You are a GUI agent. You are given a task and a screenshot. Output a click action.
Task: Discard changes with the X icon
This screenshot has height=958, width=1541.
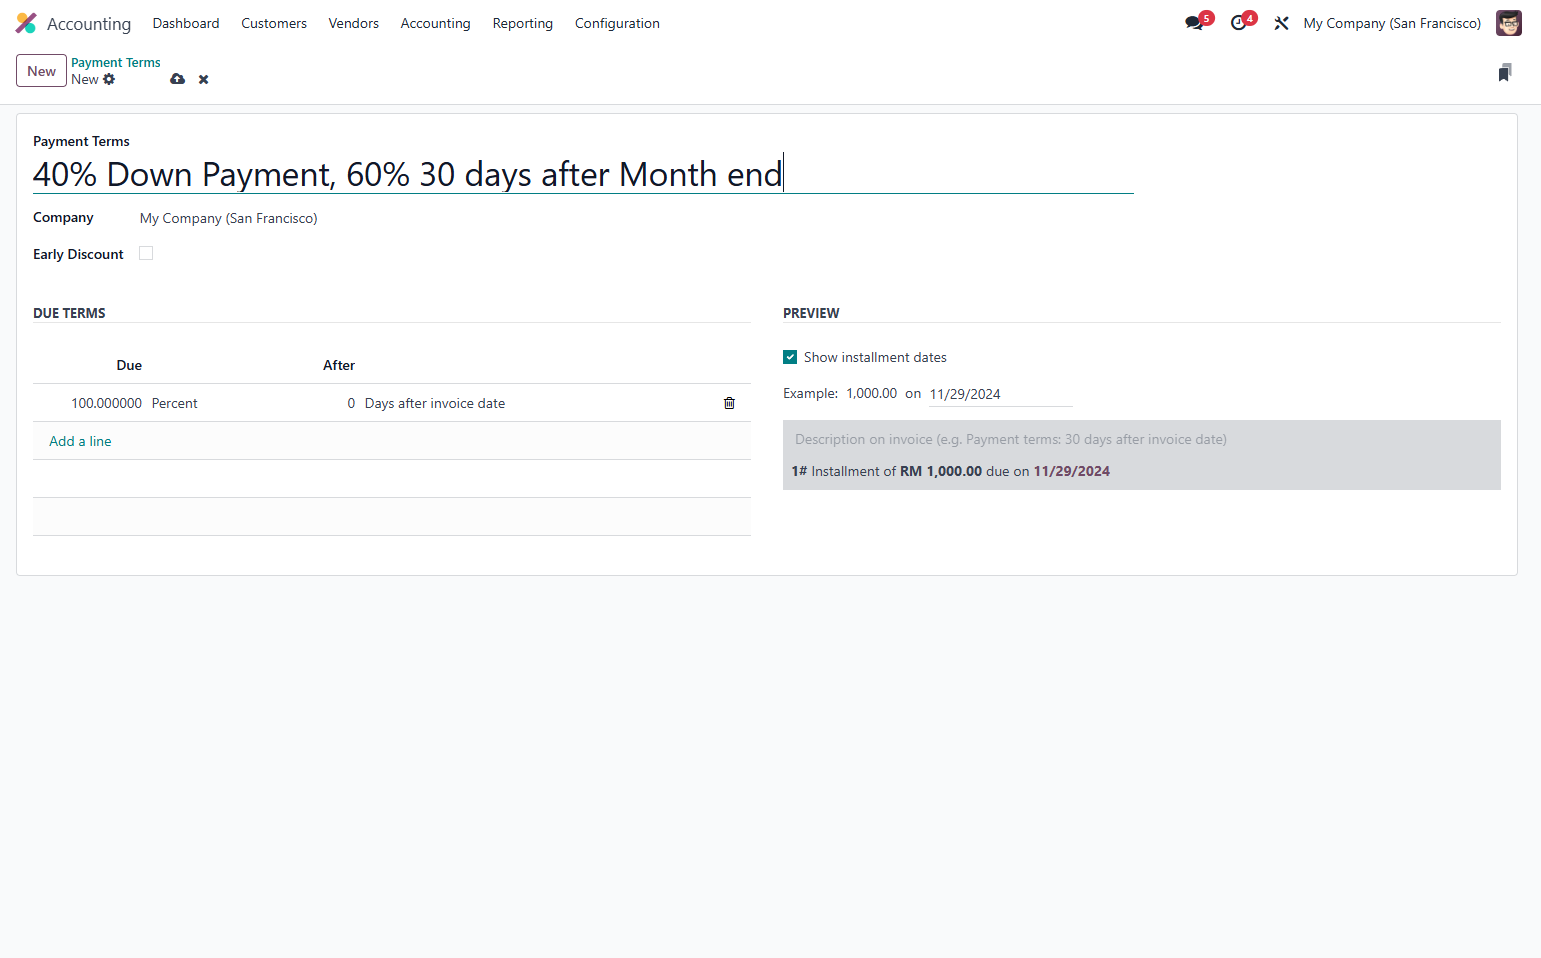point(203,79)
